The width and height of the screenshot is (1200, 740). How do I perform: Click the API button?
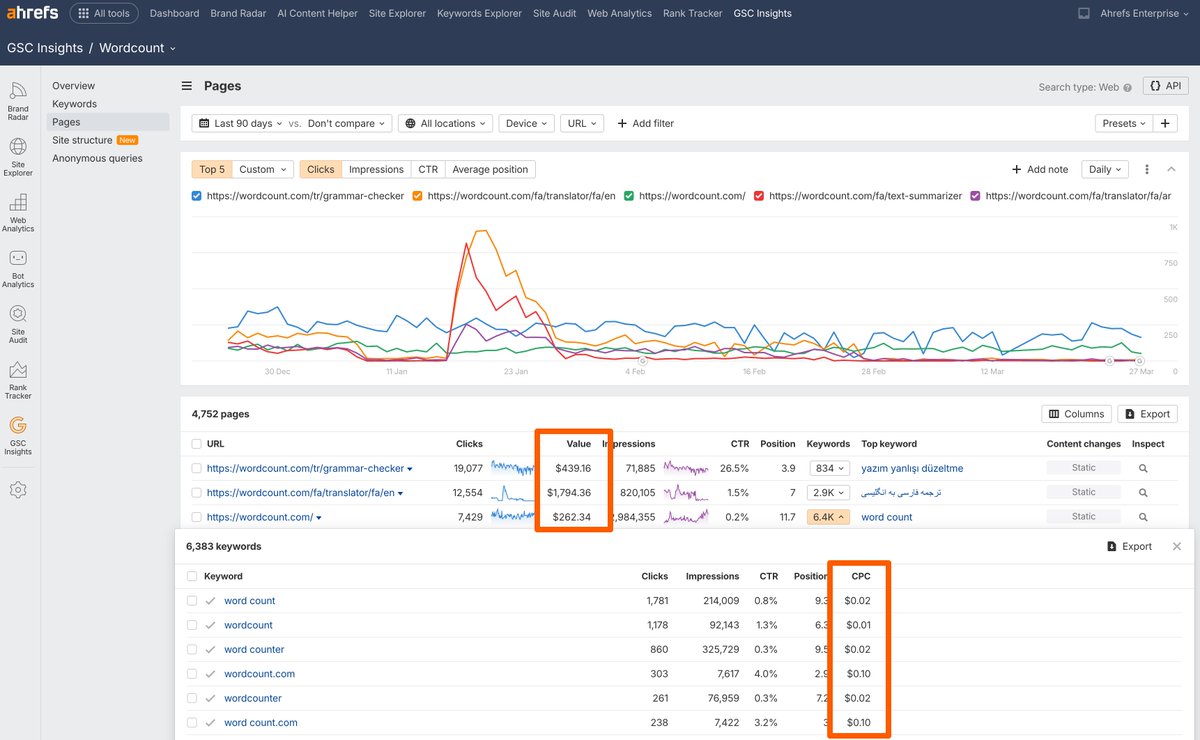click(1166, 86)
